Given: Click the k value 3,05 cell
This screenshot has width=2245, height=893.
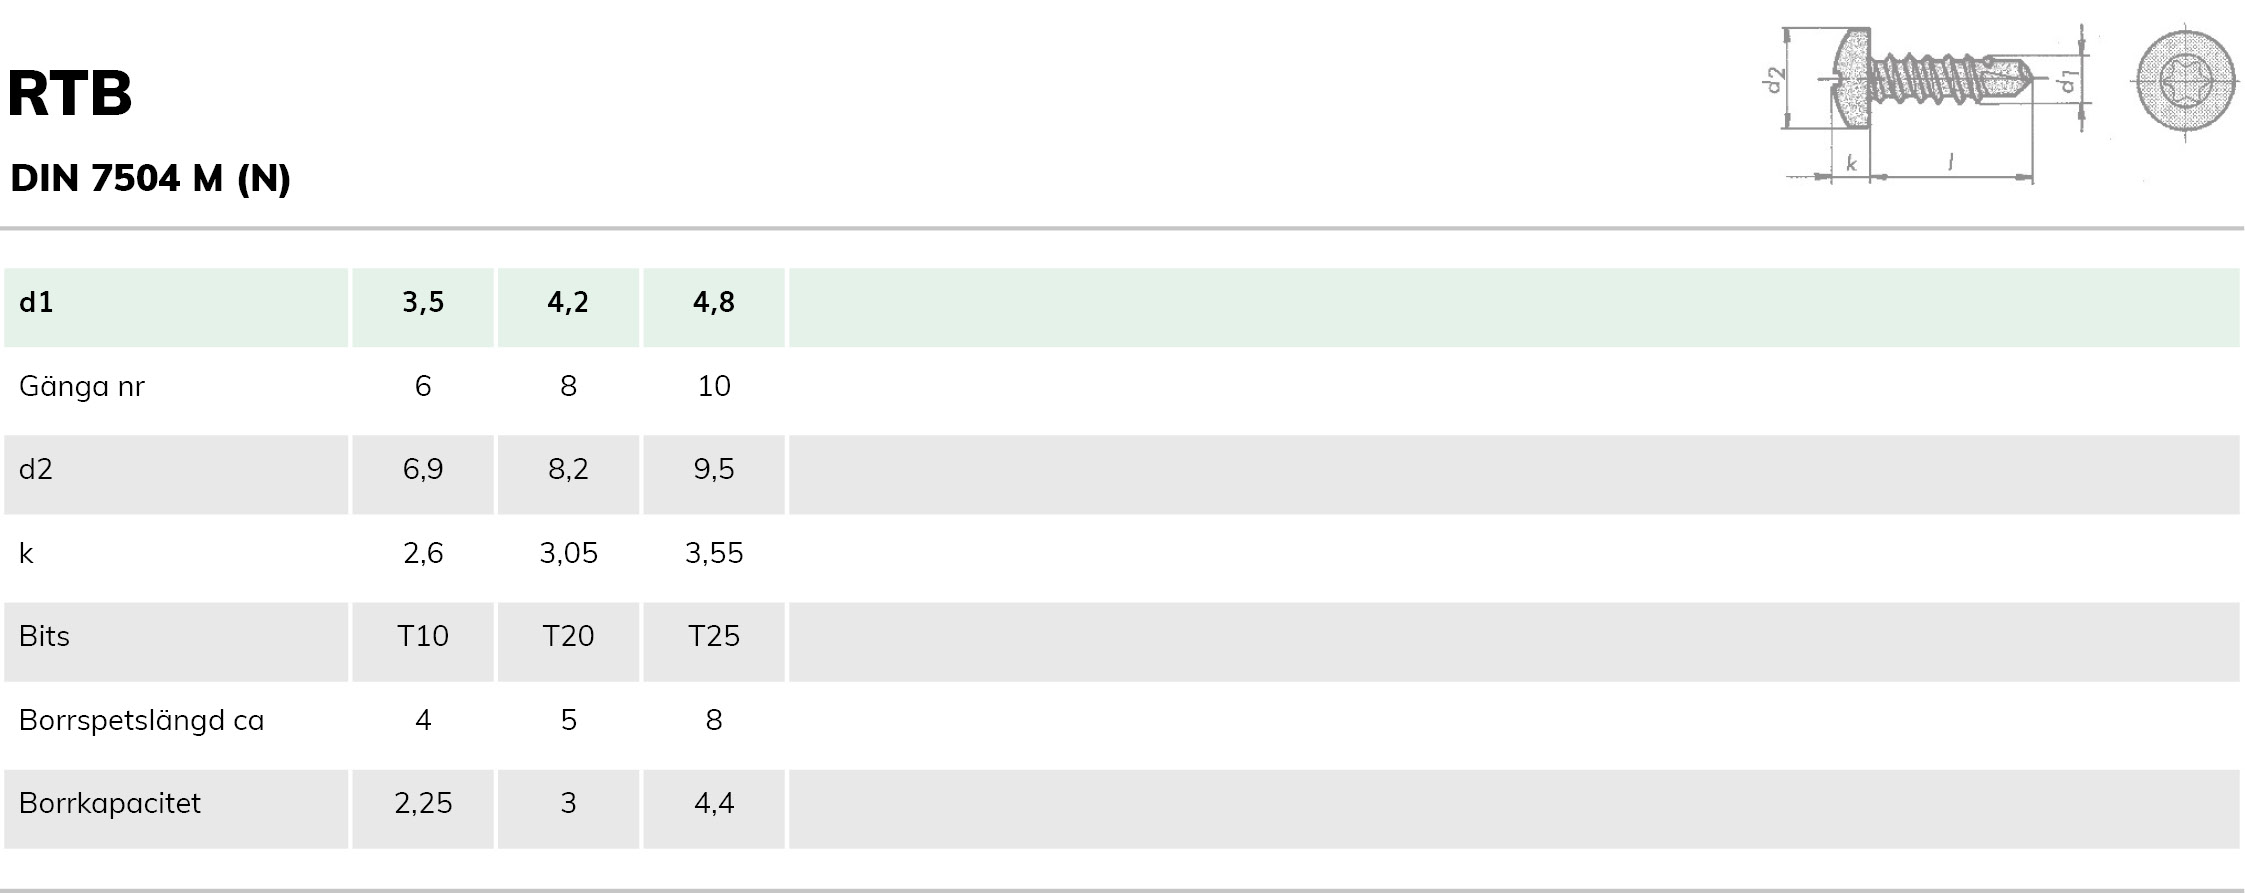Looking at the screenshot, I should click(568, 554).
